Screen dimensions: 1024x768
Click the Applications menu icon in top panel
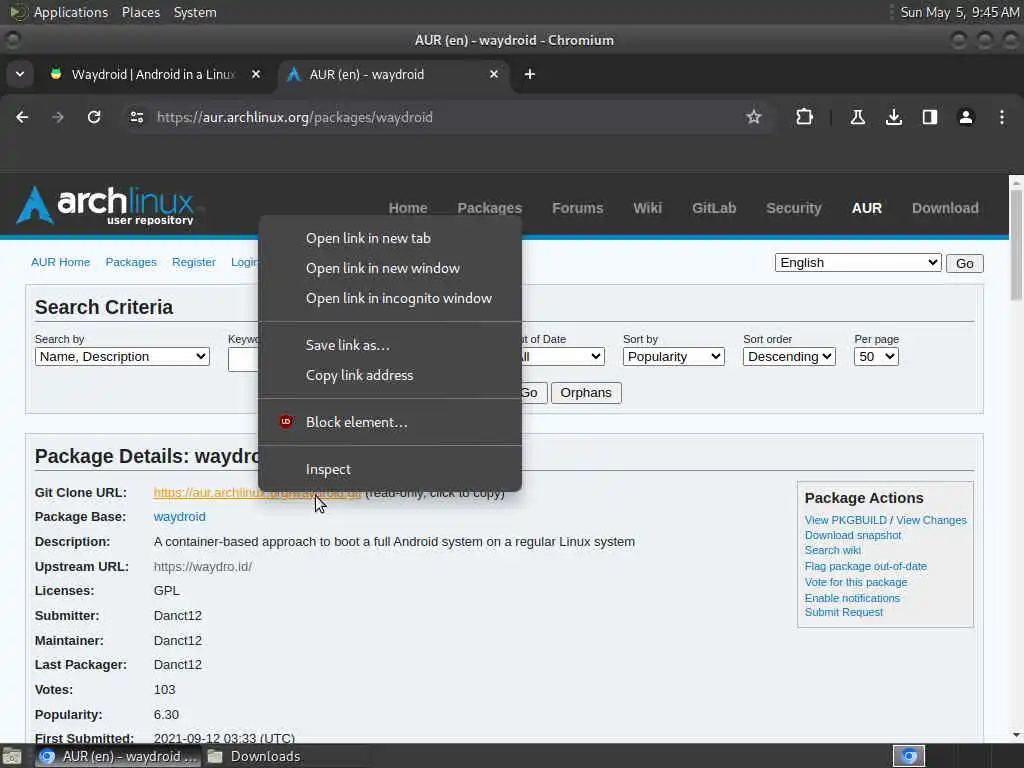(18, 12)
